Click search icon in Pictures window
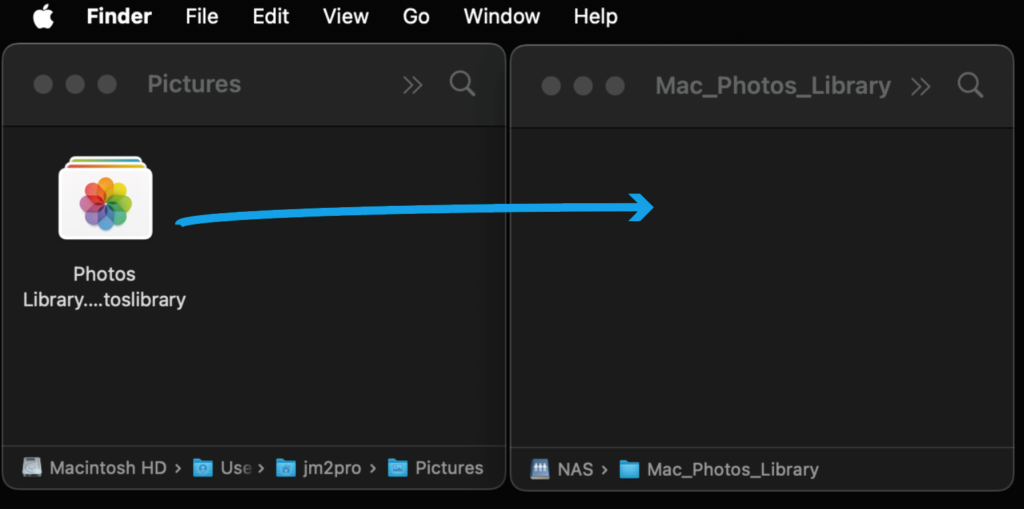1024x509 pixels. point(462,83)
